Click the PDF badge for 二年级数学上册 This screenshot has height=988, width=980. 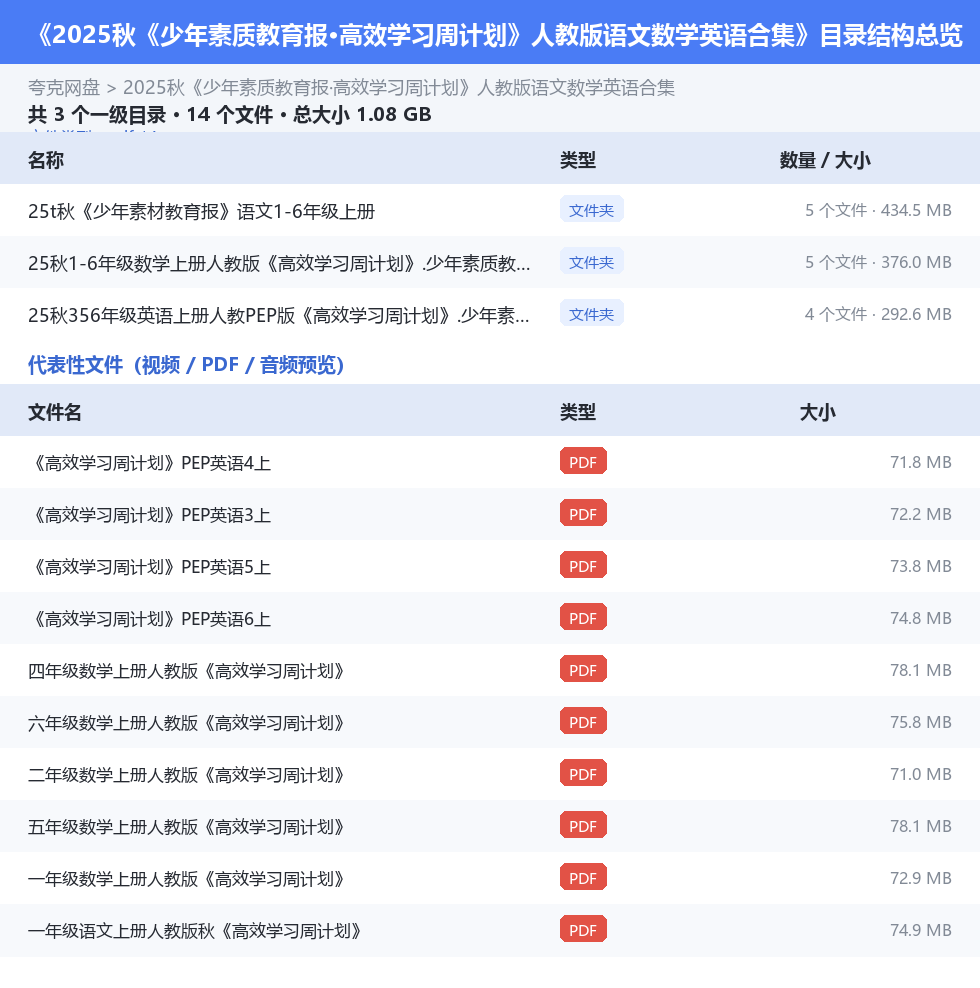click(x=583, y=774)
